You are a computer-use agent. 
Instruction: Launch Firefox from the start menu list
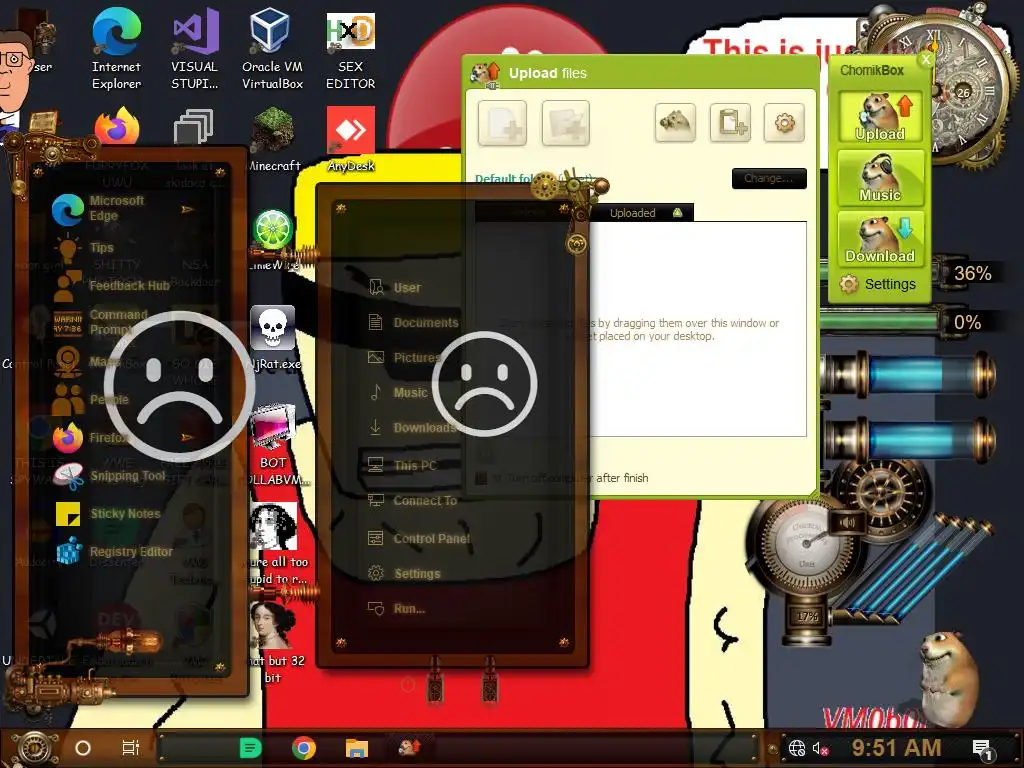click(x=91, y=438)
